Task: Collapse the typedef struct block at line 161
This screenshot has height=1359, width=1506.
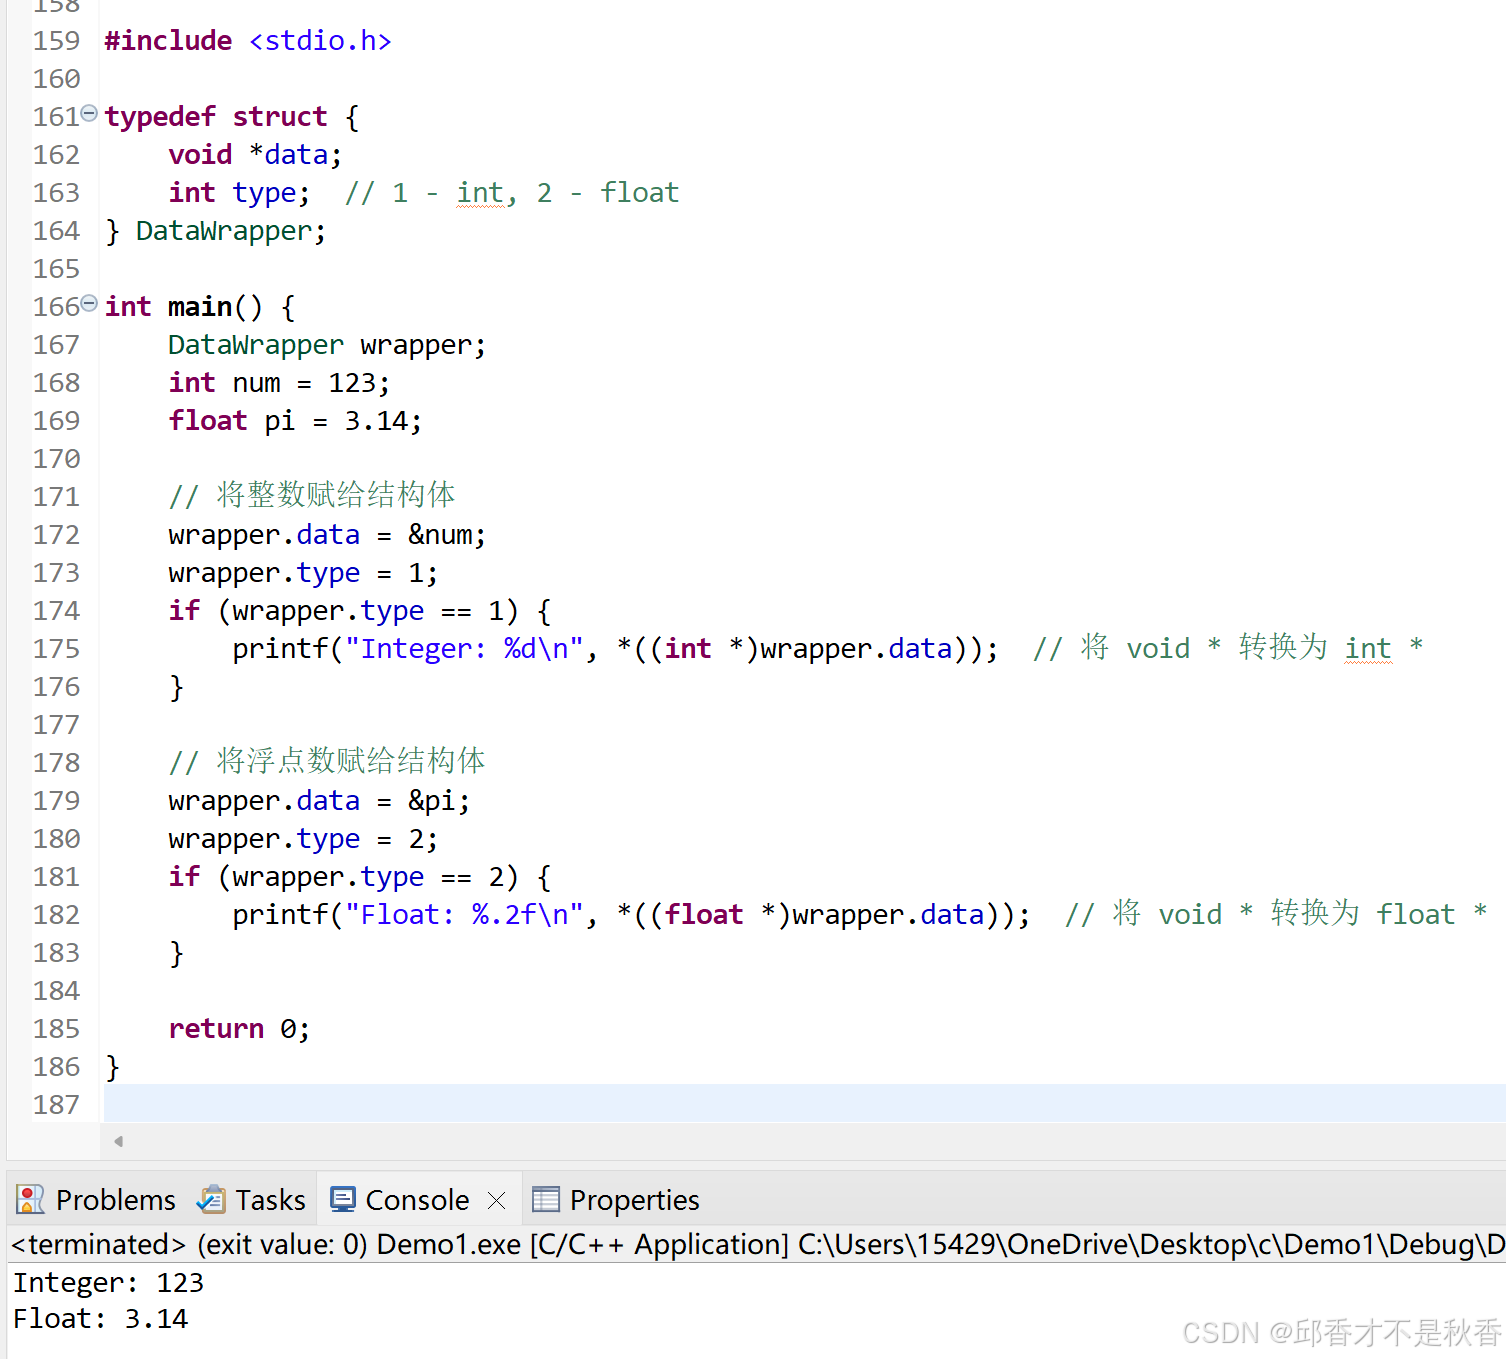Action: click(x=88, y=113)
